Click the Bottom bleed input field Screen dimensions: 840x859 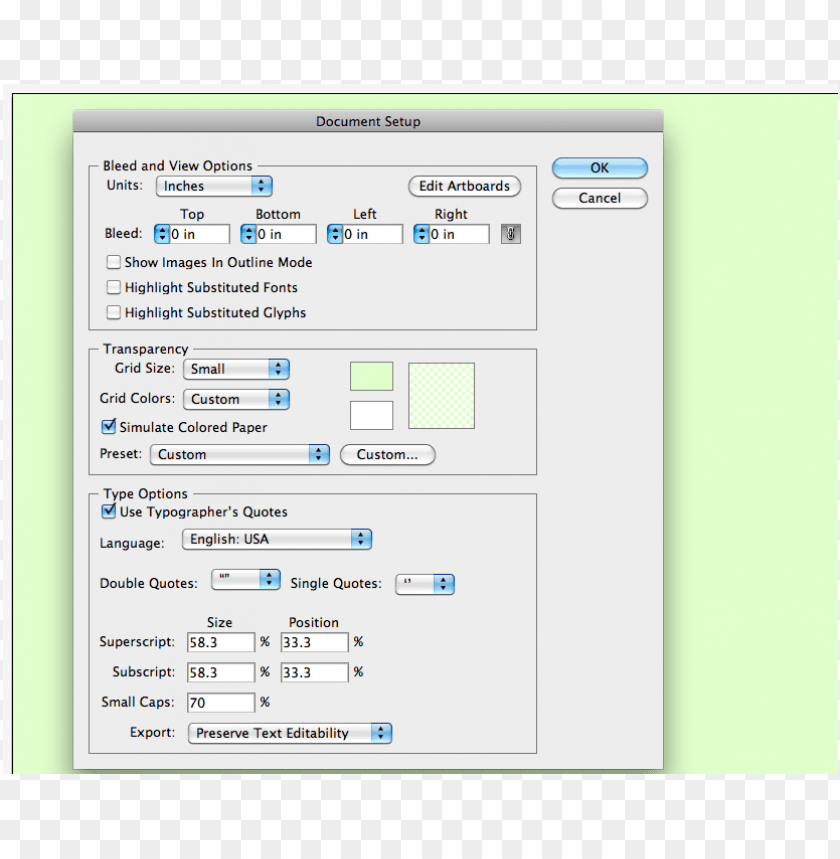(285, 234)
